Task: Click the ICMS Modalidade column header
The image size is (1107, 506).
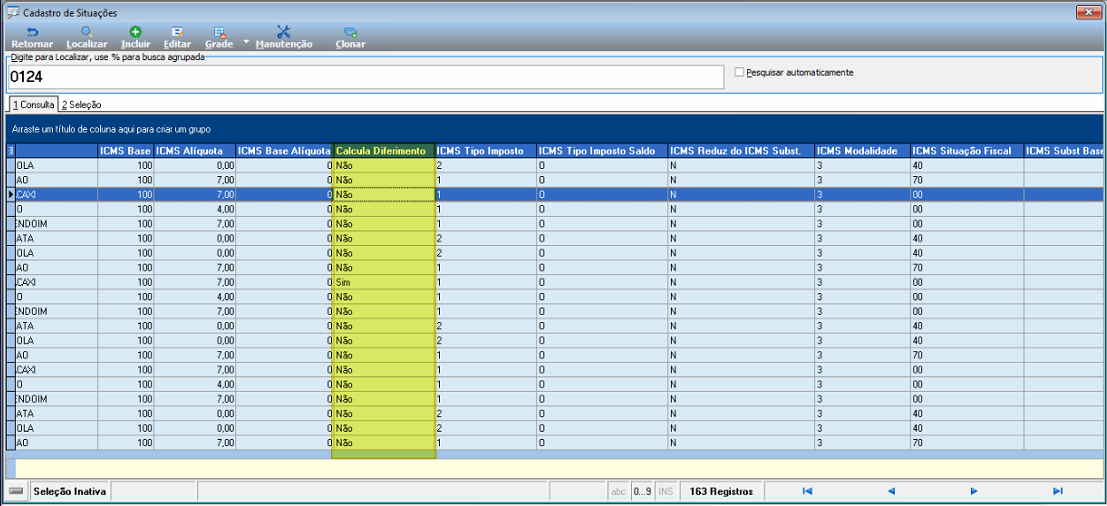Action: (862, 150)
